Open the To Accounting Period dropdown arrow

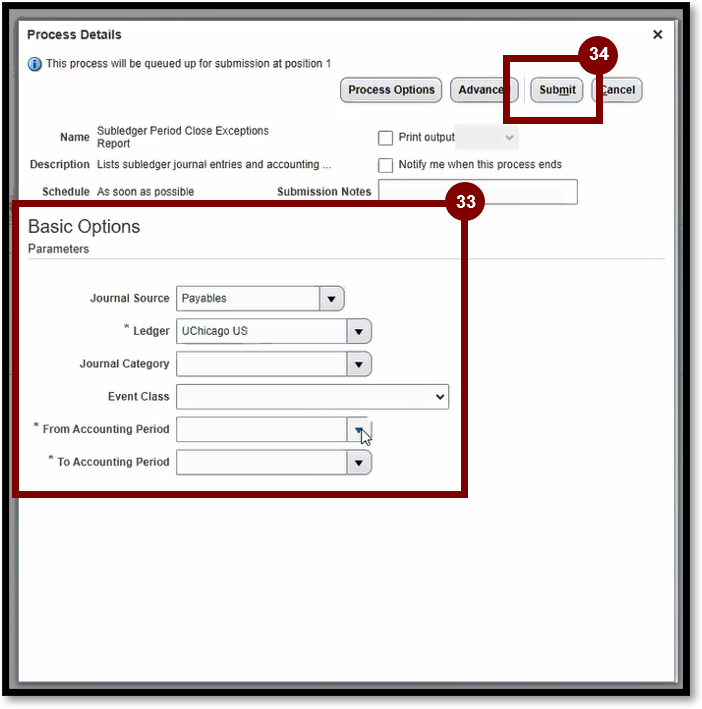point(359,462)
